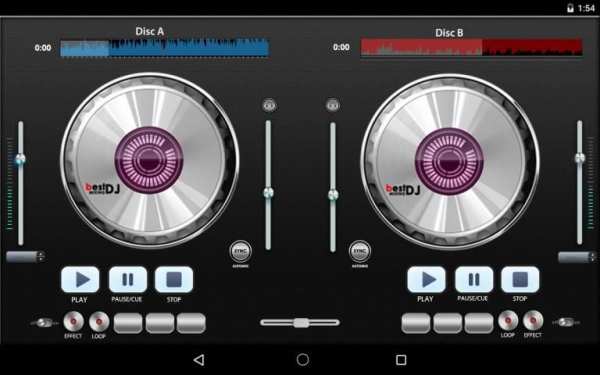Tap the Android back navigation button

point(199,360)
